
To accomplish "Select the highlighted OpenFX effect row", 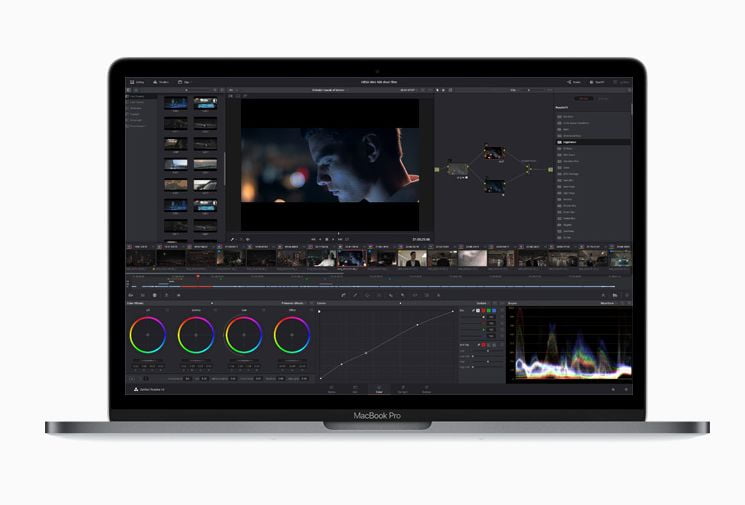I will coord(593,142).
